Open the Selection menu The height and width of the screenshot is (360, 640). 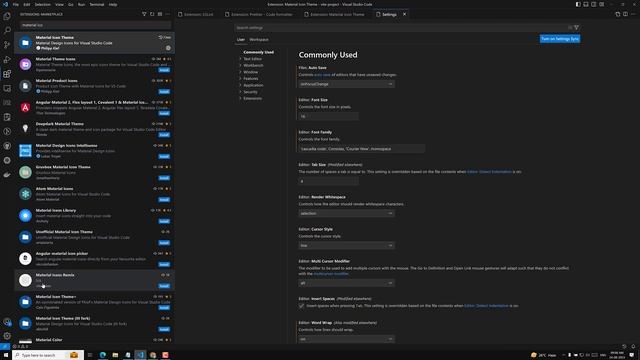coord(42,4)
